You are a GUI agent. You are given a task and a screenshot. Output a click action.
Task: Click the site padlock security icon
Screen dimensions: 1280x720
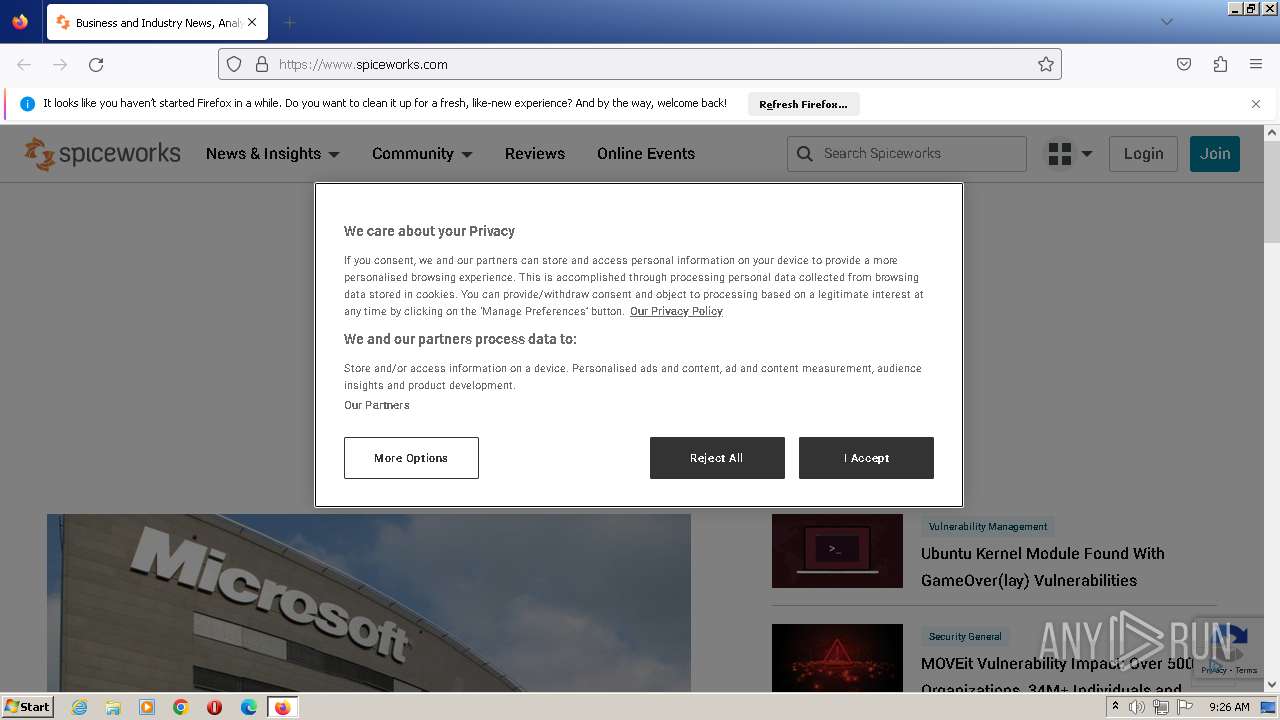tap(262, 64)
